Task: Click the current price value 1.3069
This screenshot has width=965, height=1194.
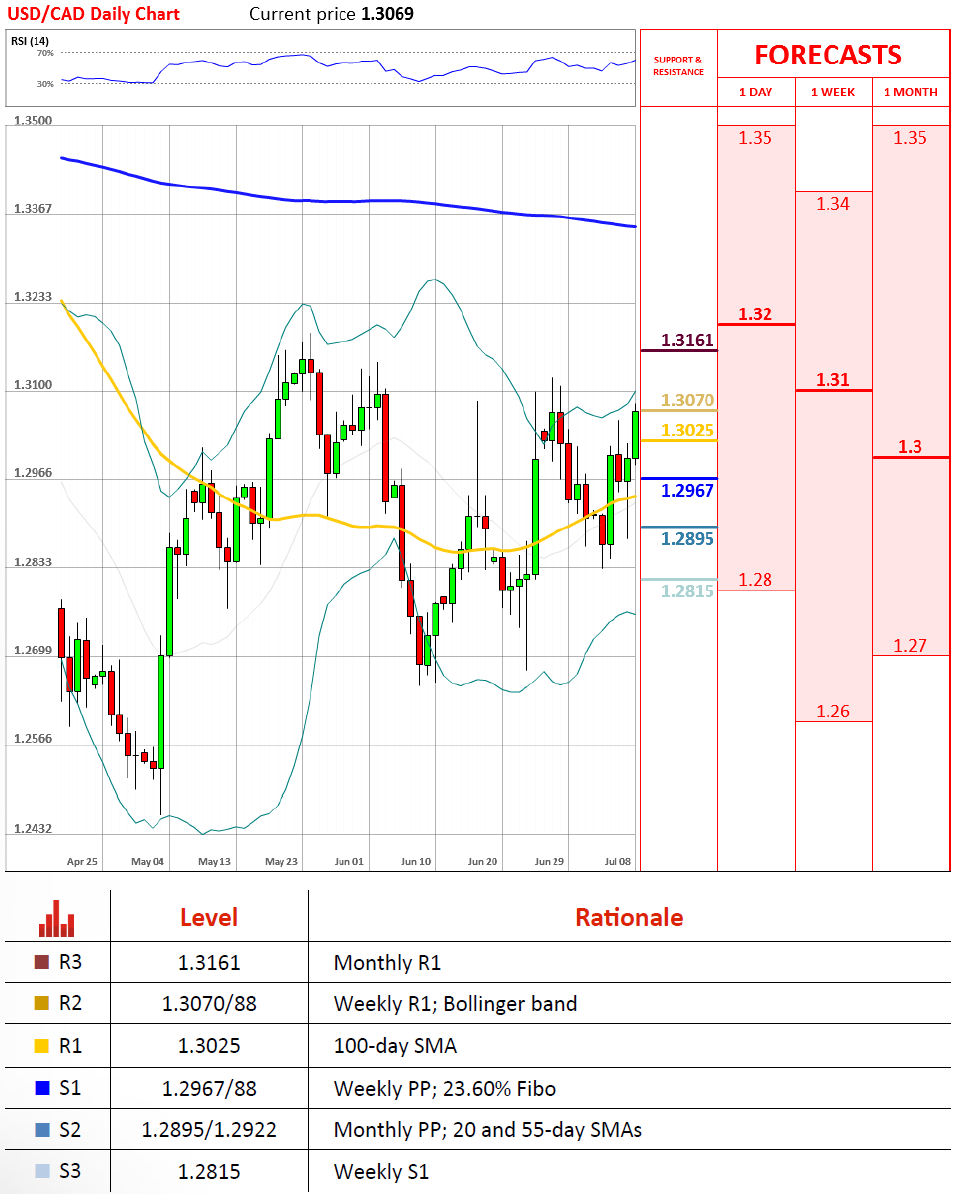Action: tap(387, 14)
